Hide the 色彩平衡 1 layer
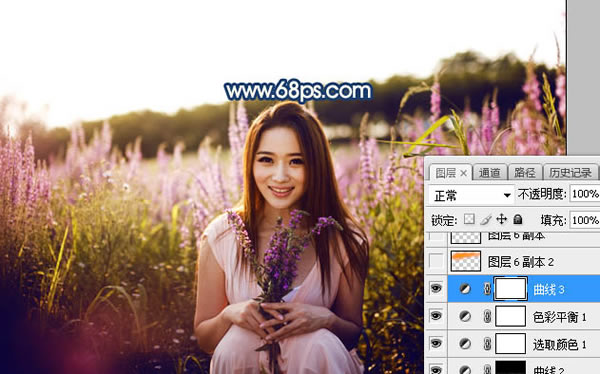 click(x=436, y=316)
